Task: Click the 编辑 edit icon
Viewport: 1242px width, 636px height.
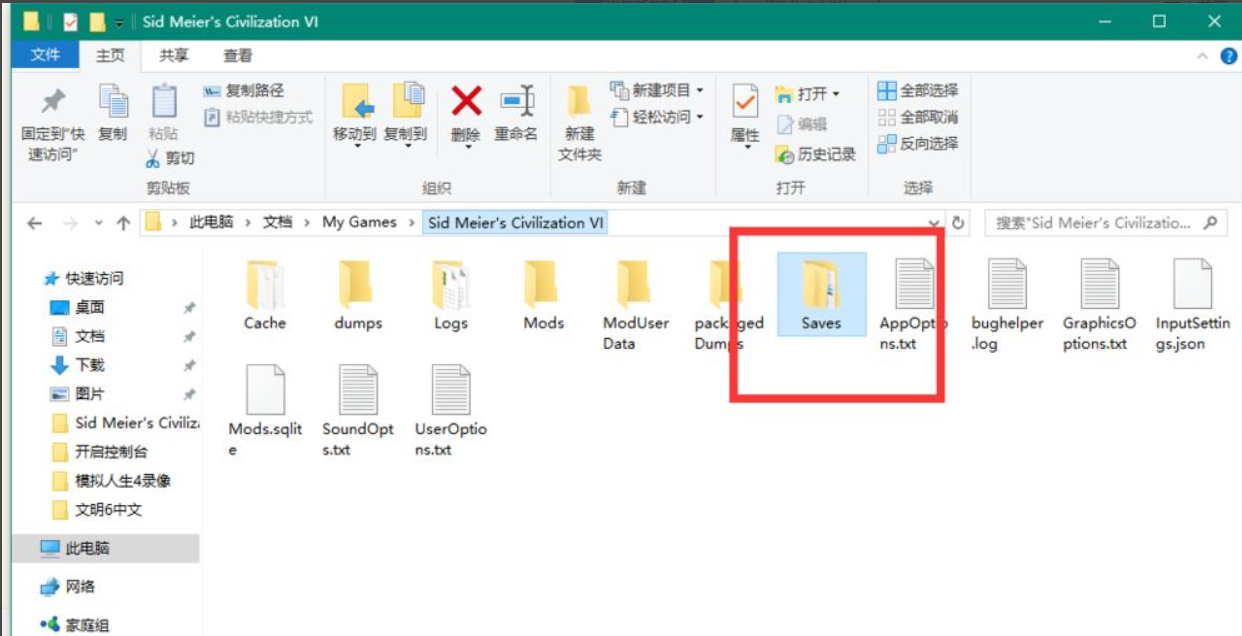Action: [x=785, y=124]
